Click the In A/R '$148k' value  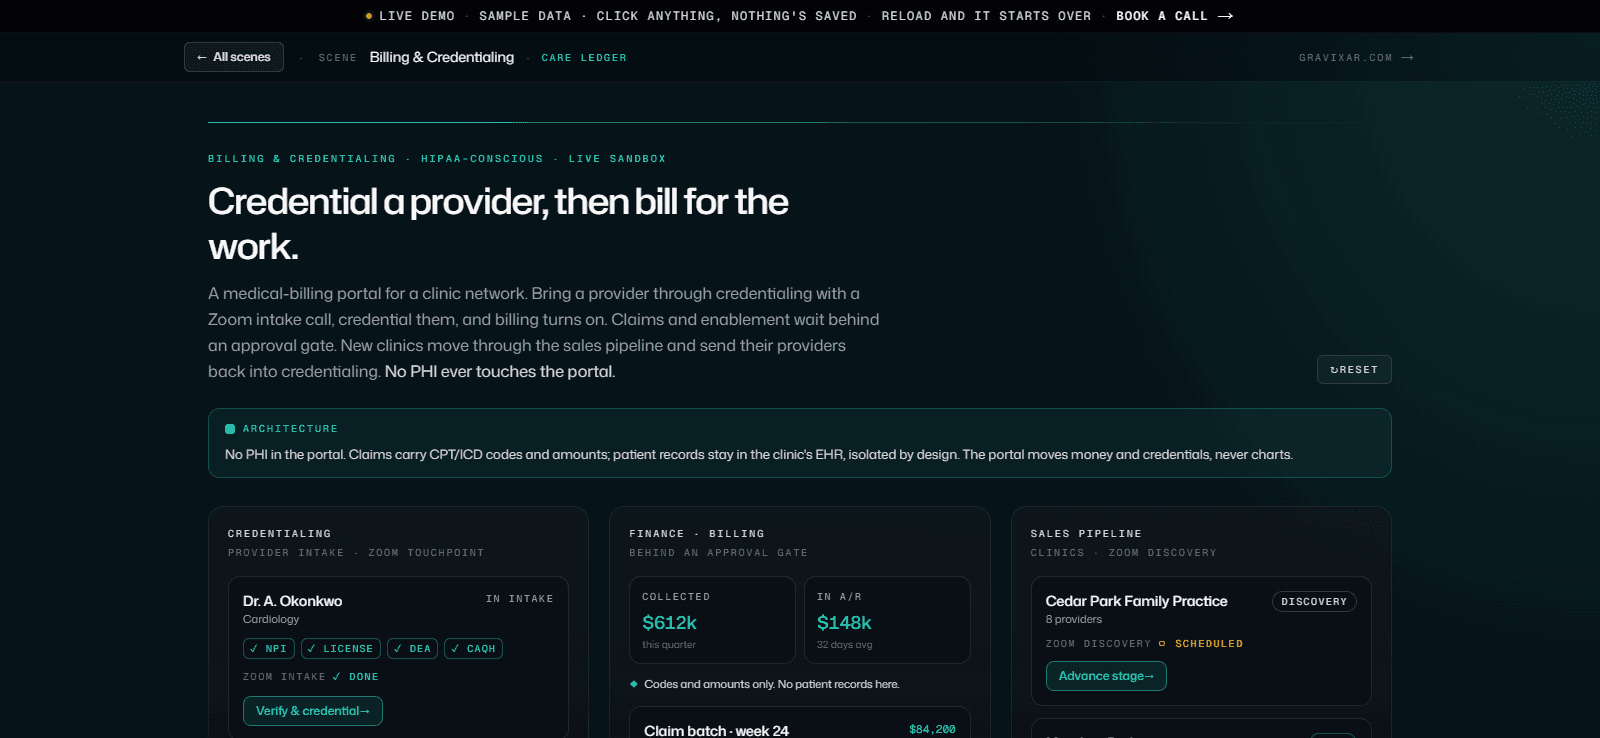[844, 622]
